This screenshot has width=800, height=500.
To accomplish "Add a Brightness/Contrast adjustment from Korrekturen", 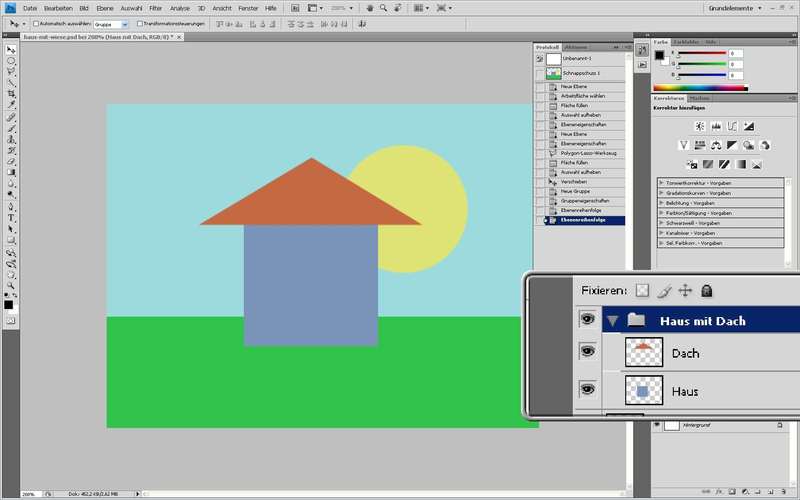I will (x=699, y=125).
